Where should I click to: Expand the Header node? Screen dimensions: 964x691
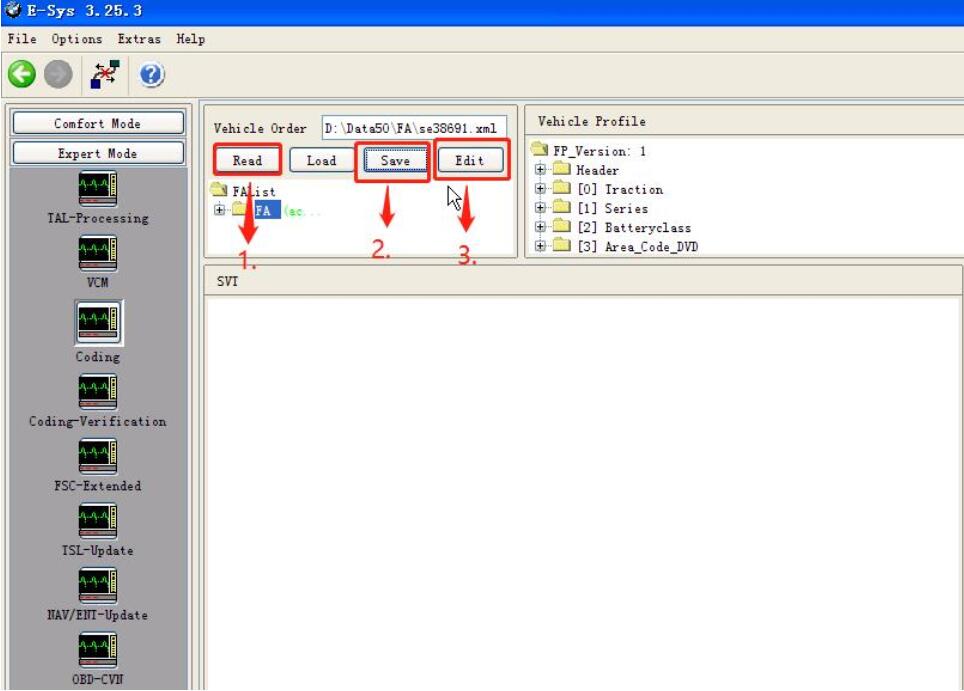coord(540,169)
